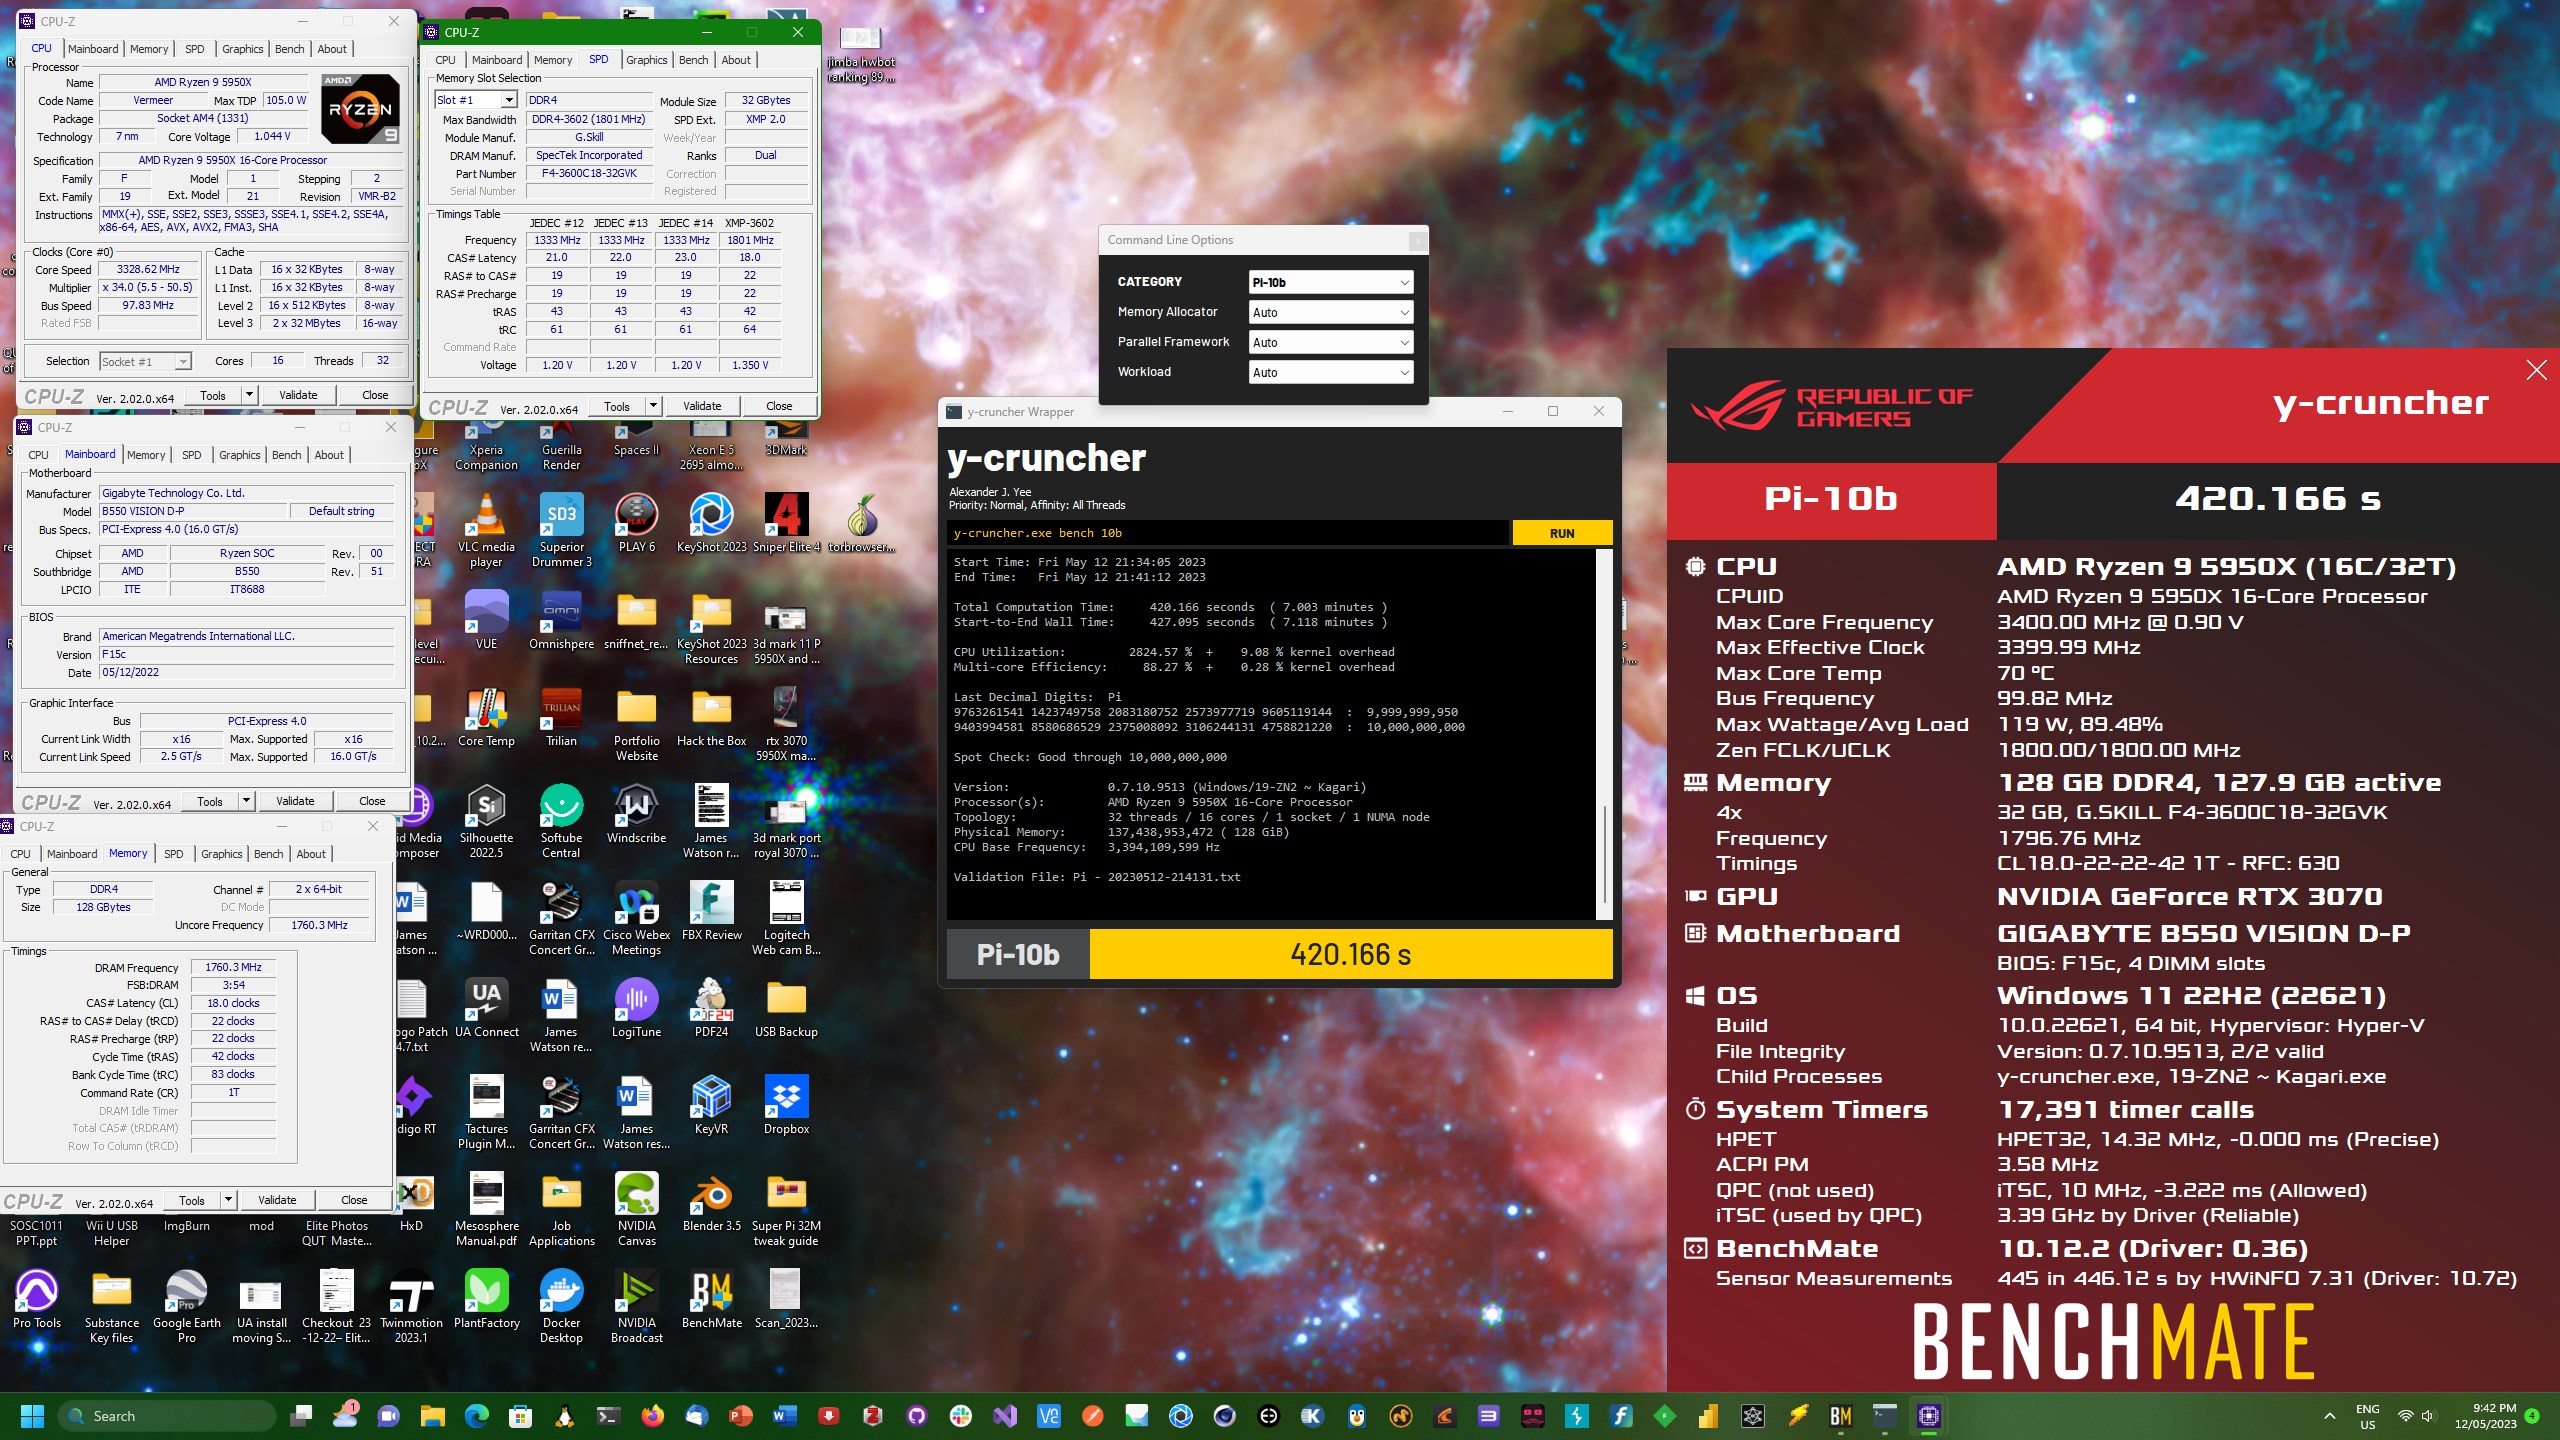Launch Pro Tools desktop icon
Screen dimensions: 2560x1440
pos(37,1299)
